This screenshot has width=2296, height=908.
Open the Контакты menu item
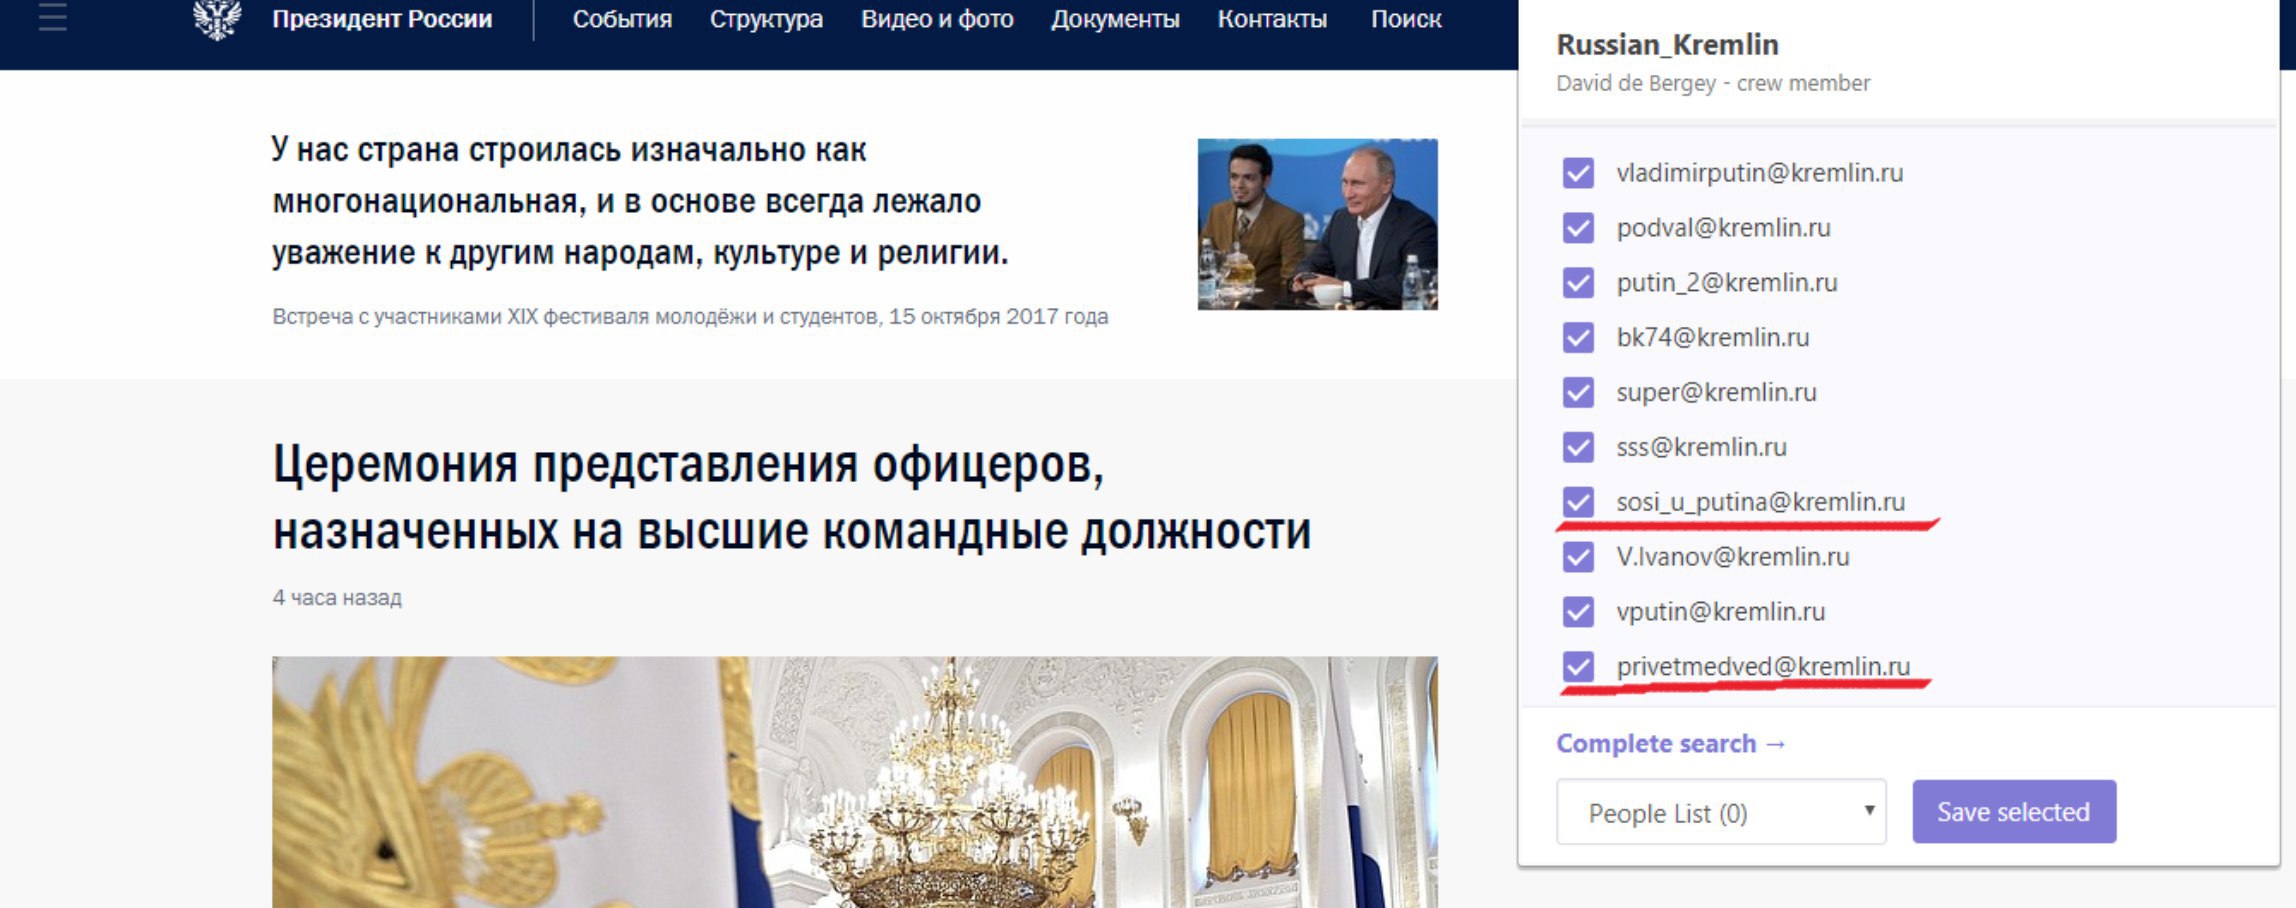coord(1272,19)
